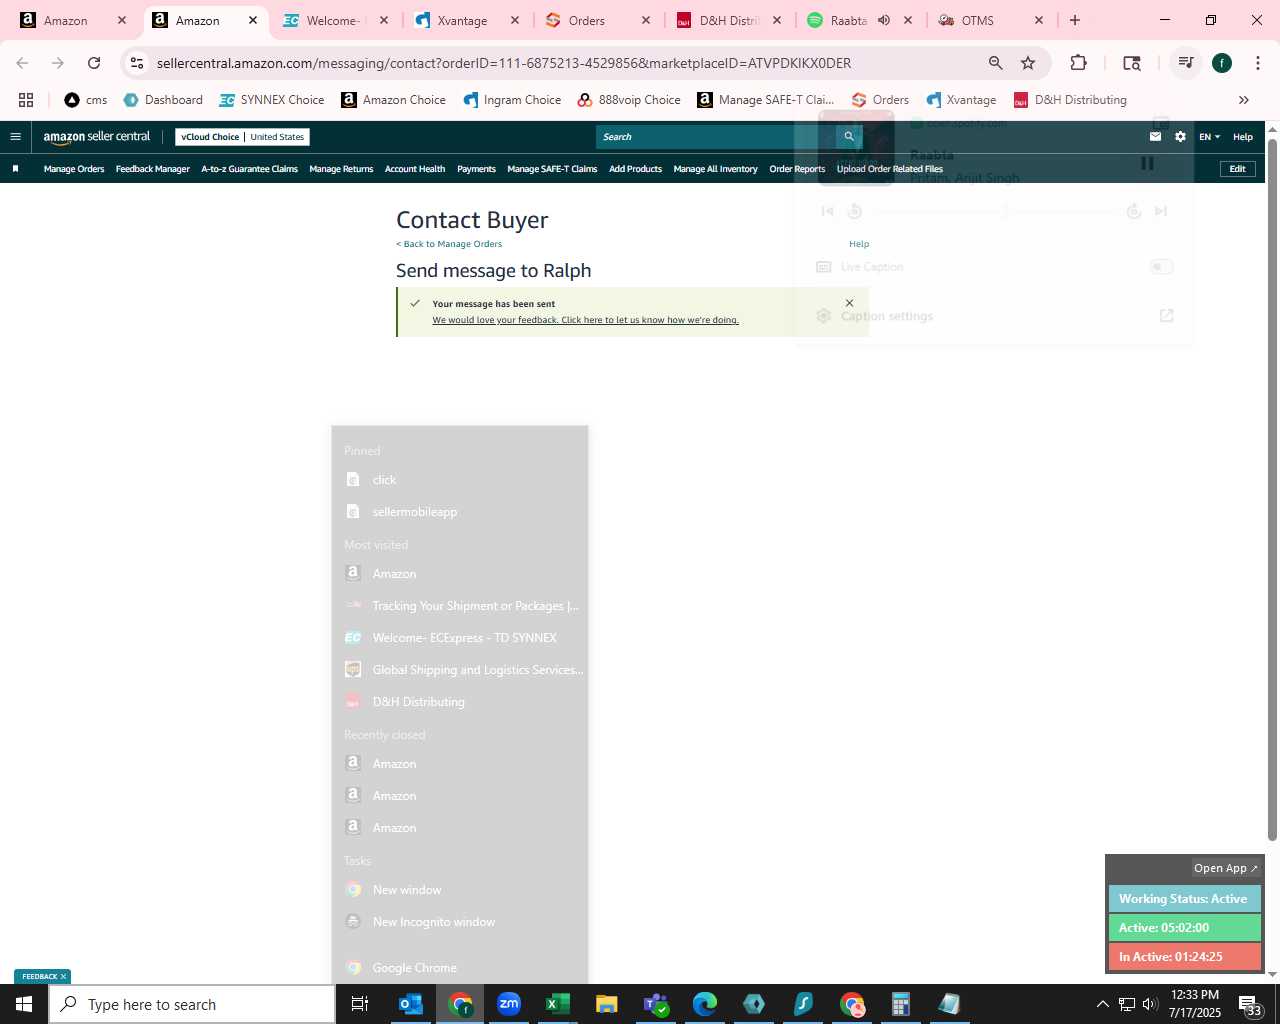This screenshot has width=1280, height=1024.
Task: Show hidden system tray icons
Action: pyautogui.click(x=1102, y=1004)
